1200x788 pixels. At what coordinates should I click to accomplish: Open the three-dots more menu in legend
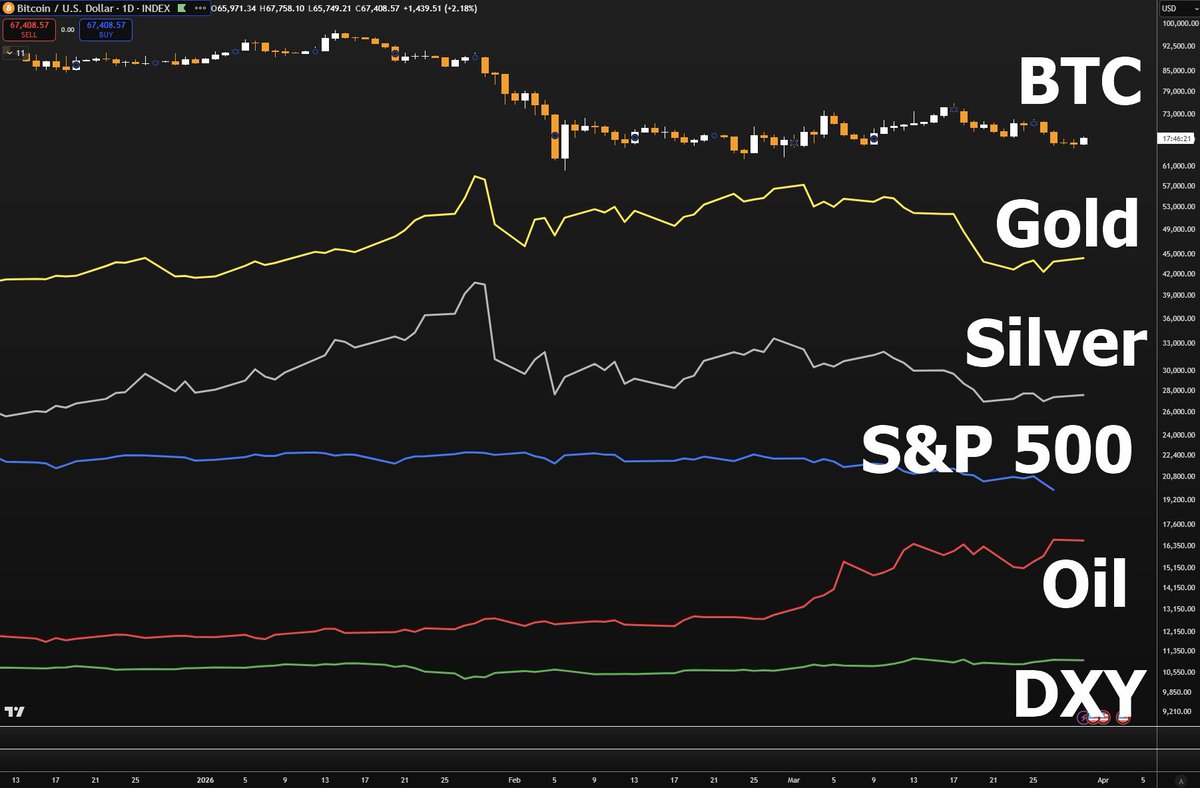click(x=200, y=8)
